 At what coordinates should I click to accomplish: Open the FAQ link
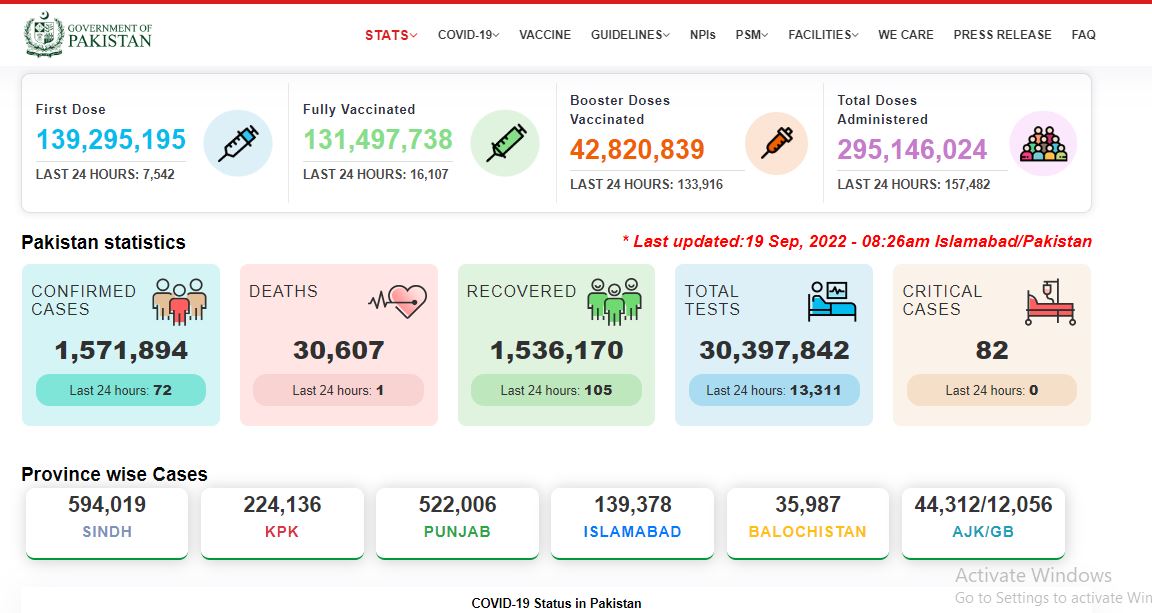pos(1083,35)
